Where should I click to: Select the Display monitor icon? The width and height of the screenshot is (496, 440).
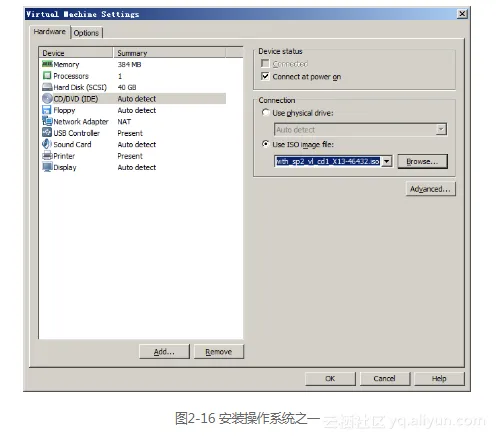[x=47, y=167]
